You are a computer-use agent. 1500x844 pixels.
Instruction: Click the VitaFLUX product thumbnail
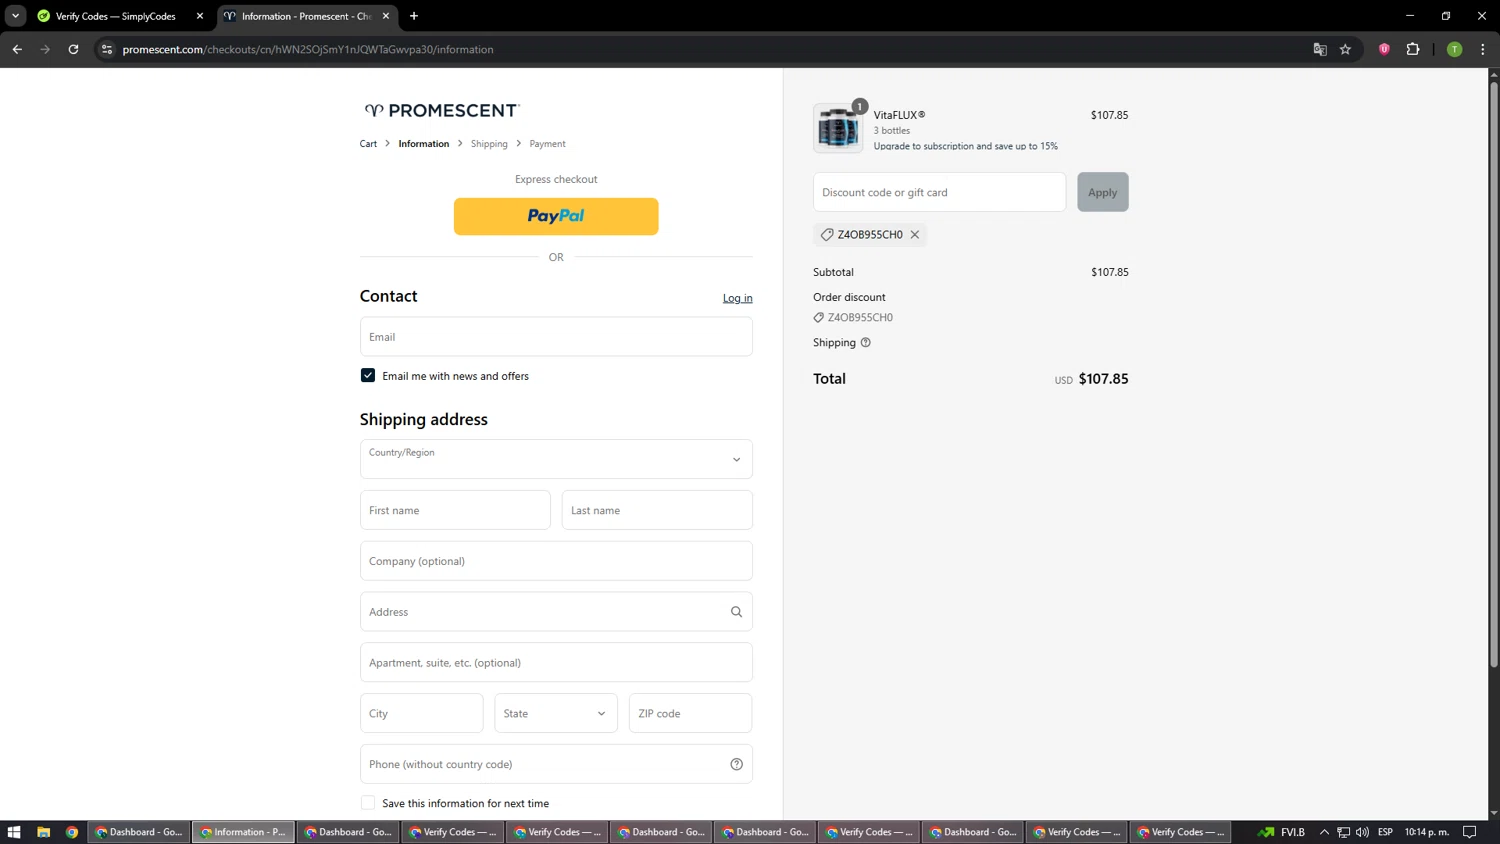coord(838,128)
